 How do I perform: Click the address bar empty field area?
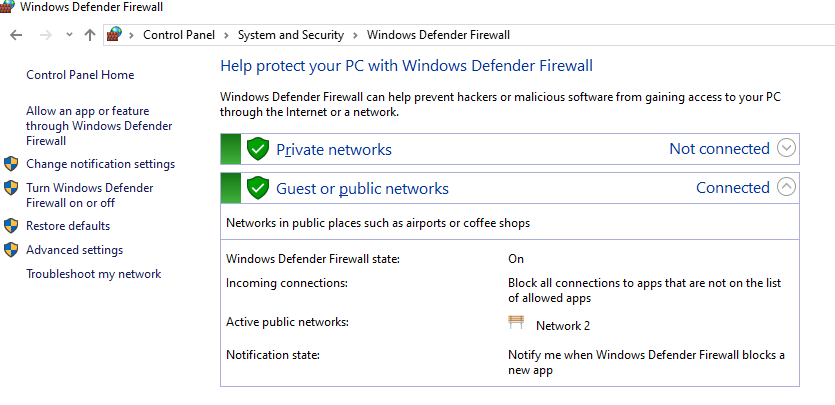click(x=671, y=35)
